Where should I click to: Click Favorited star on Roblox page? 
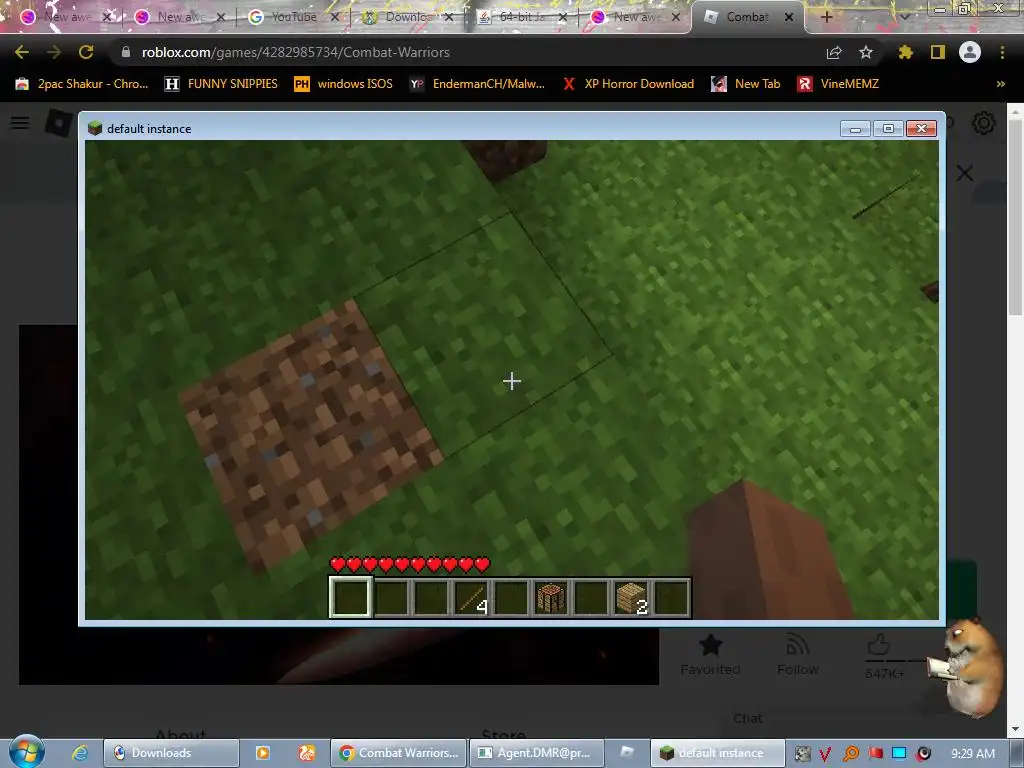point(710,645)
